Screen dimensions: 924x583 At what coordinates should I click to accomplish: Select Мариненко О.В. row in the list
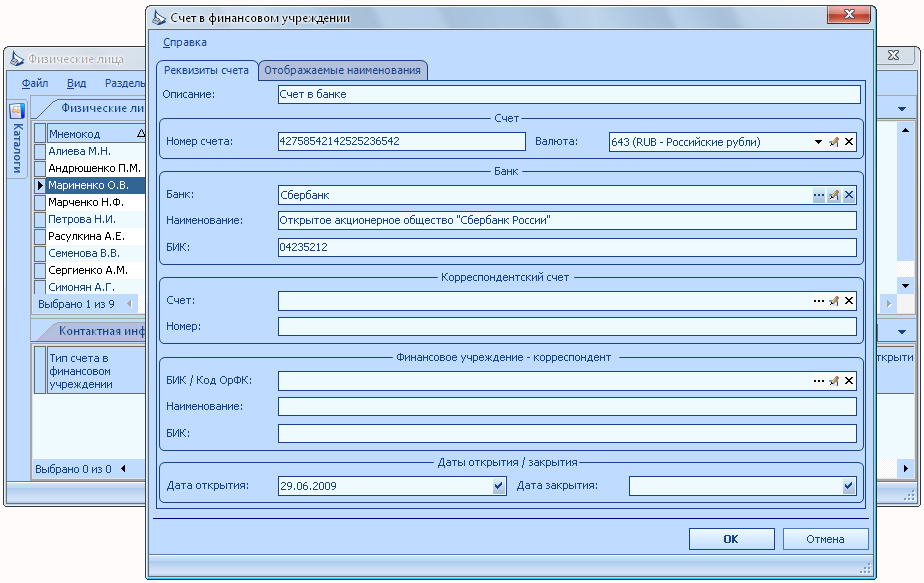click(x=96, y=186)
